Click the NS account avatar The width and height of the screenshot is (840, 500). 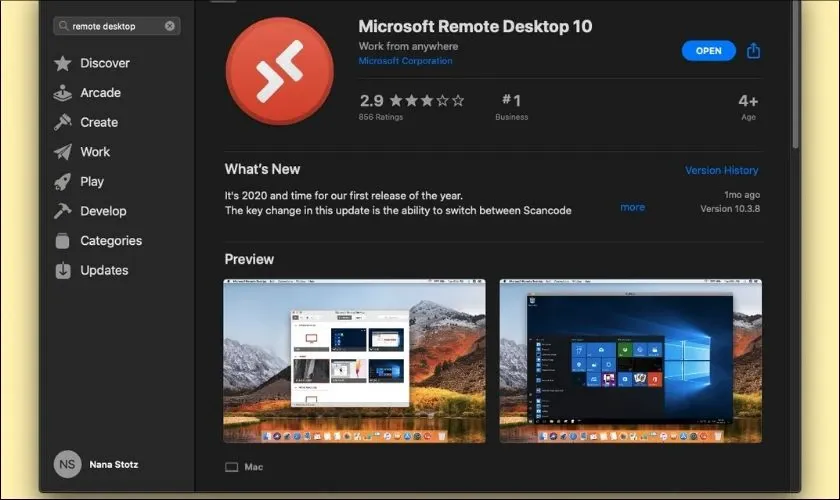point(68,464)
